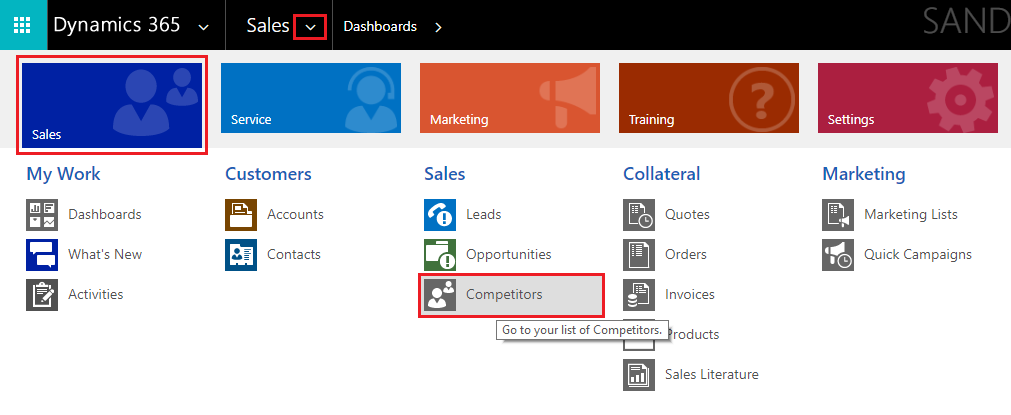
Task: Click the Sales group heading
Action: click(x=444, y=174)
